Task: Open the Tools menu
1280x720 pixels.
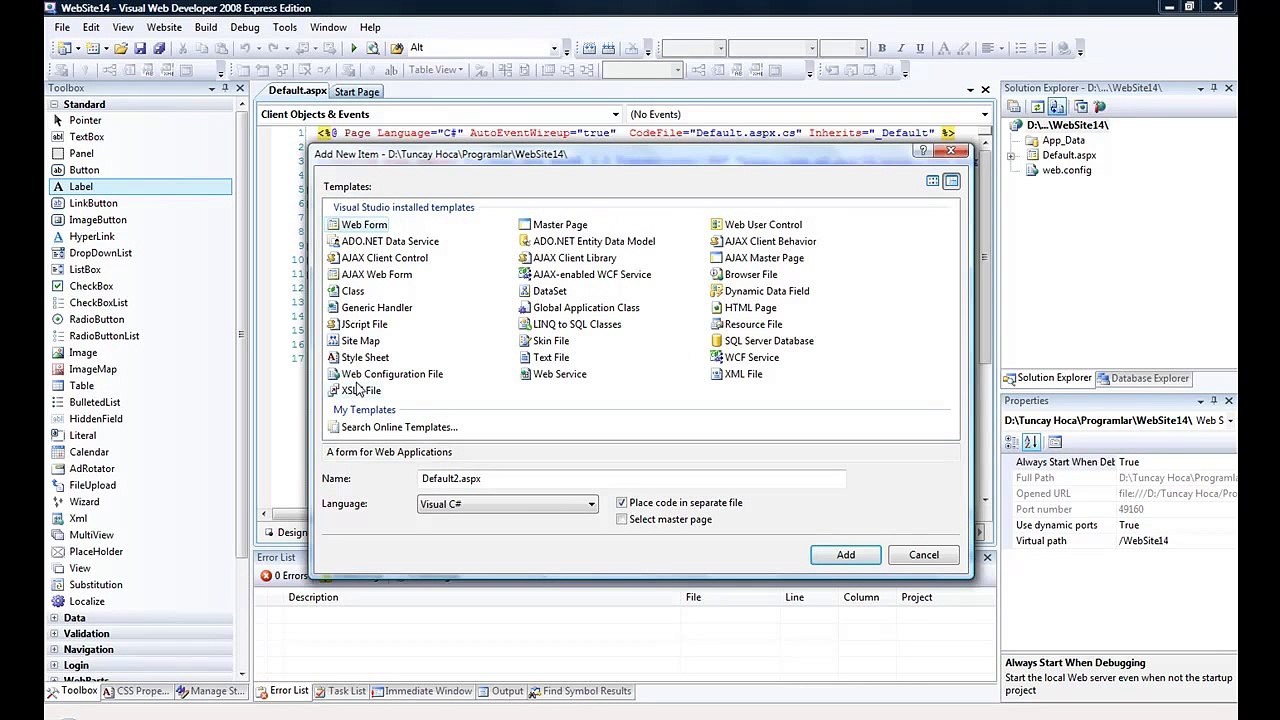Action: tap(285, 28)
